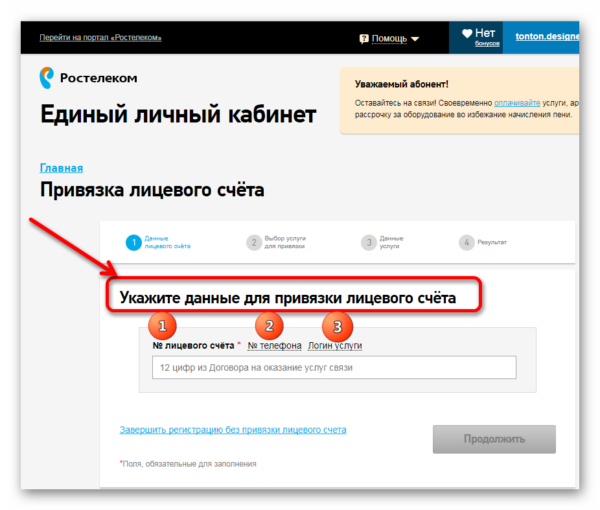
Task: Click the Данные лицевого счёта step label
Action: [x=167, y=242]
